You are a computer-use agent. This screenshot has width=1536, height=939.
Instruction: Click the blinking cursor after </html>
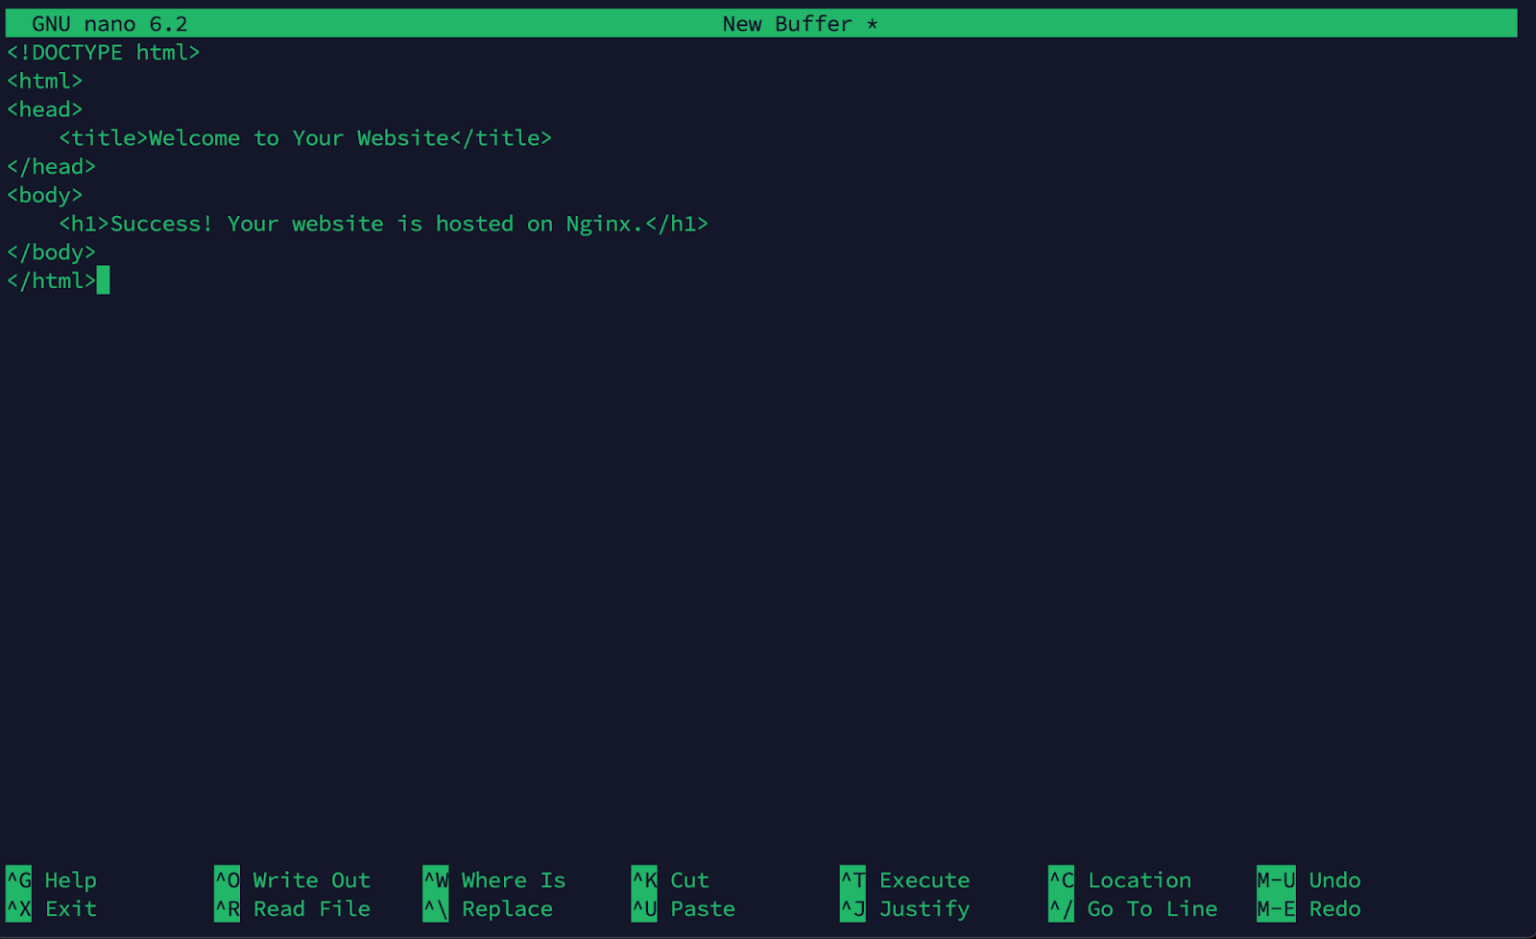(103, 280)
